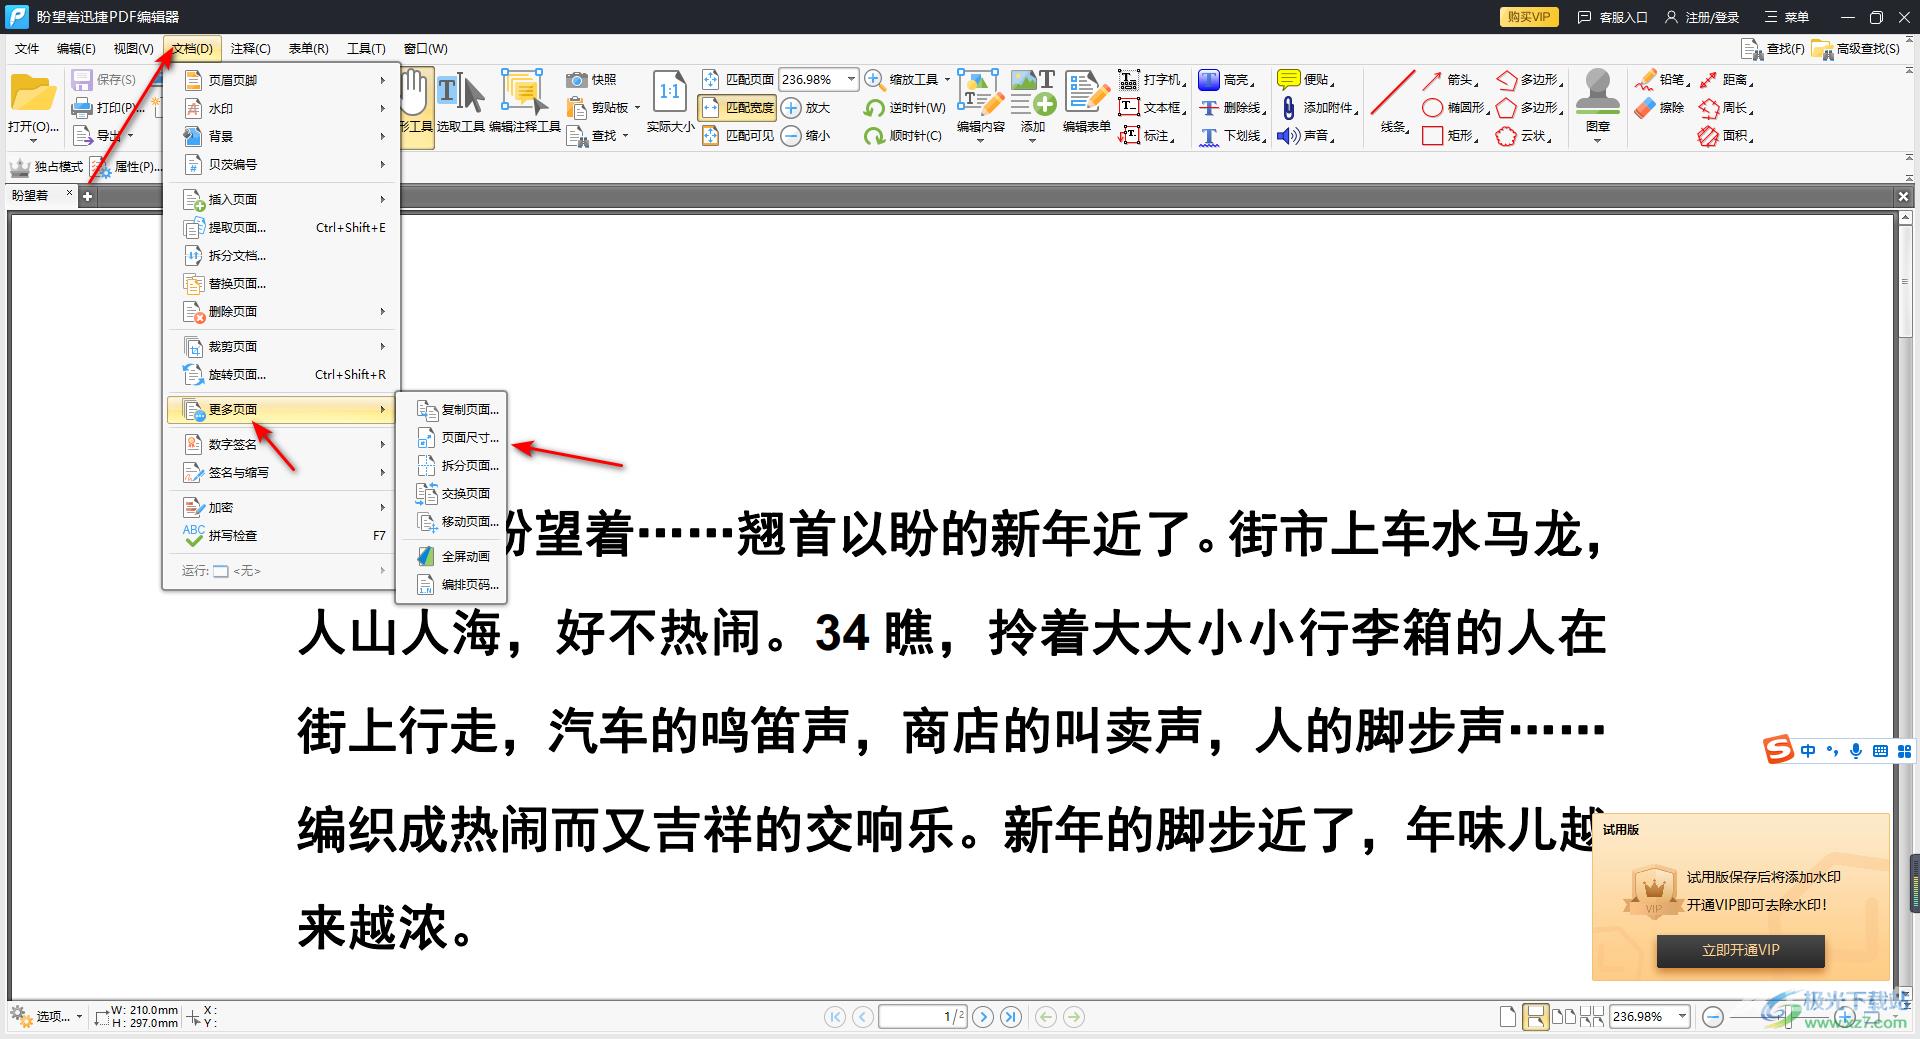Choose Fit Page (匹配页面) zoom
The width and height of the screenshot is (1920, 1039).
click(738, 79)
